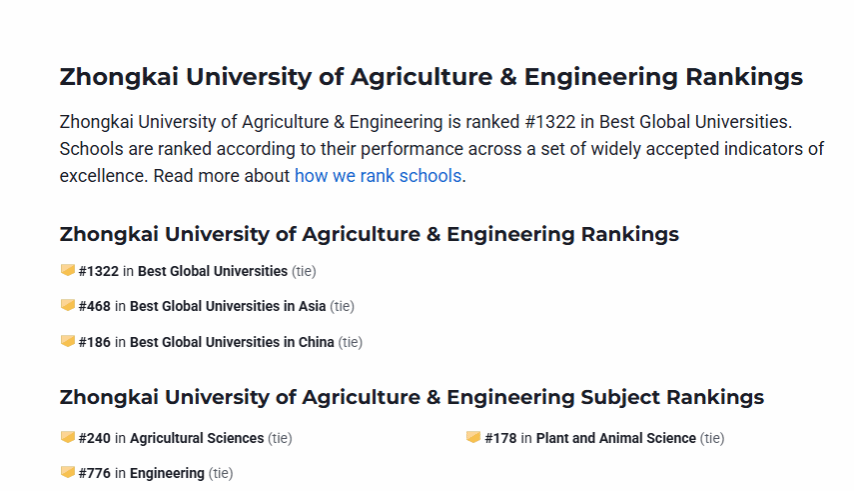854x491 pixels.
Task: Click the smaller second Rankings subheading
Action: coord(369,234)
